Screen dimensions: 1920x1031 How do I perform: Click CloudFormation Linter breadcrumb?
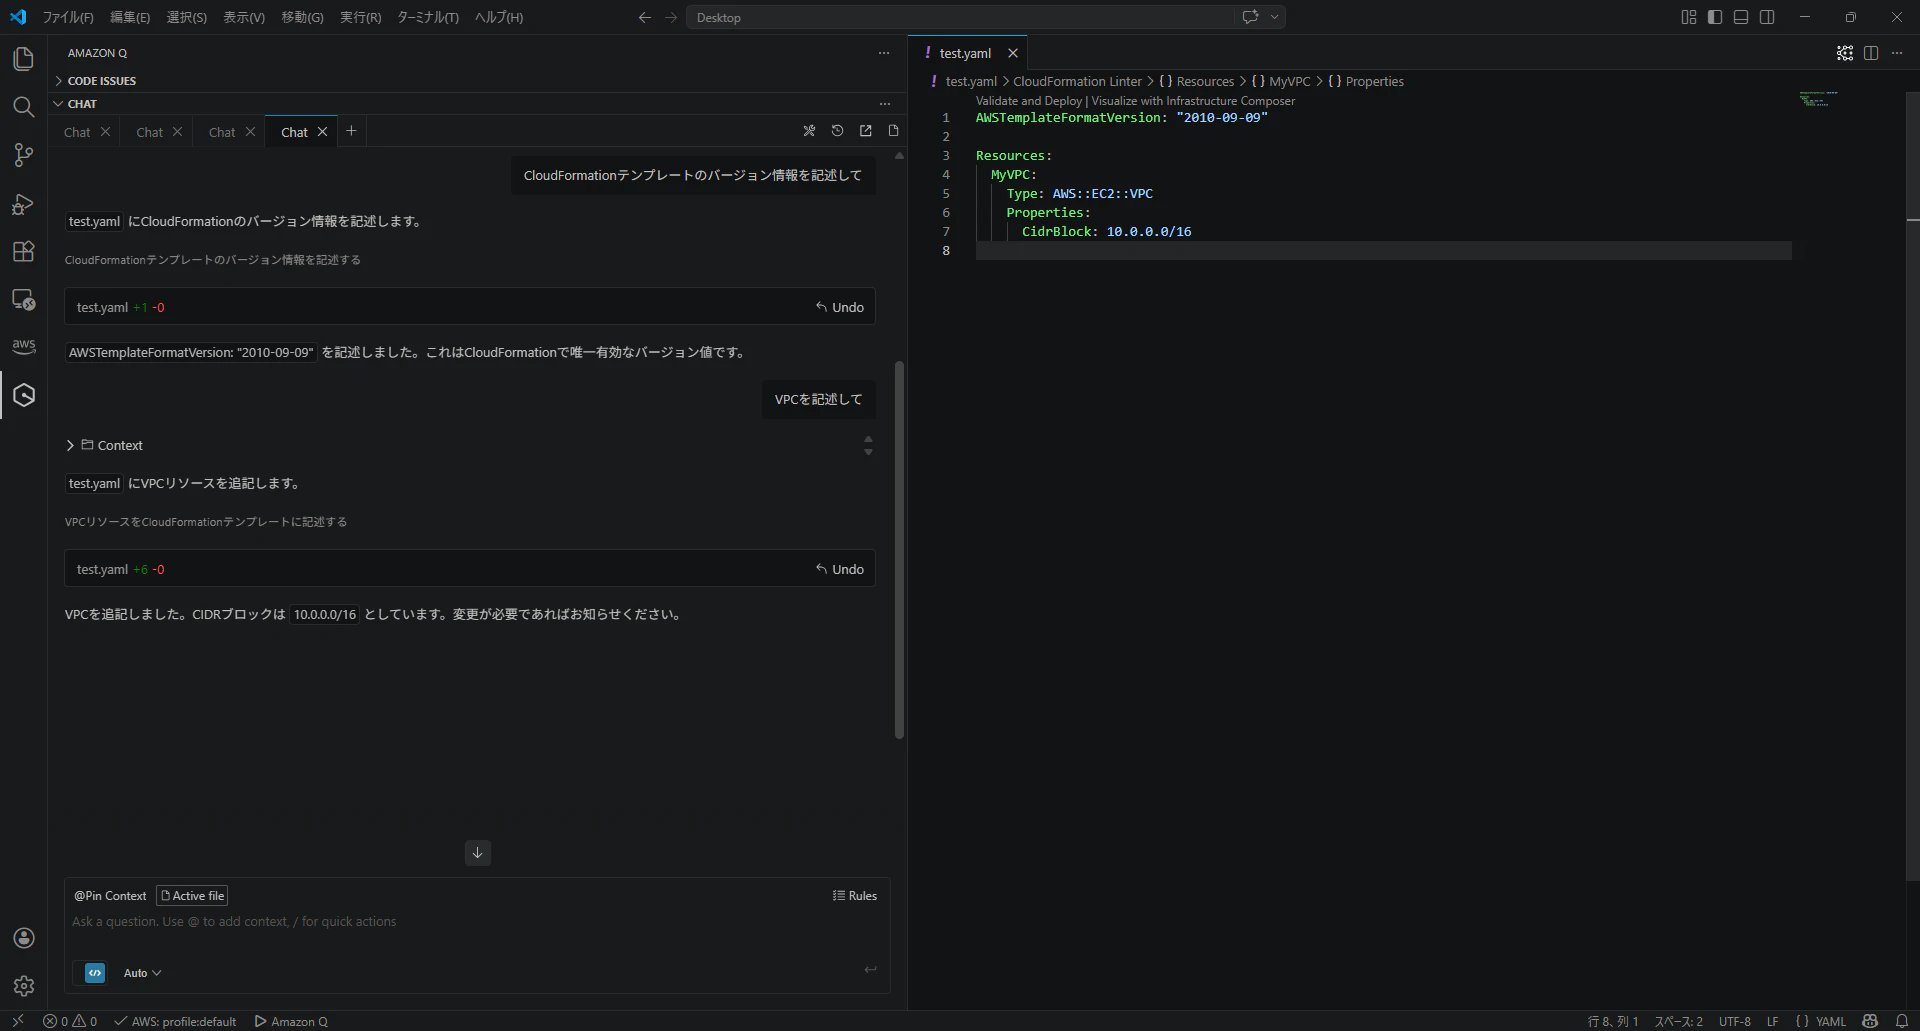tap(1077, 81)
